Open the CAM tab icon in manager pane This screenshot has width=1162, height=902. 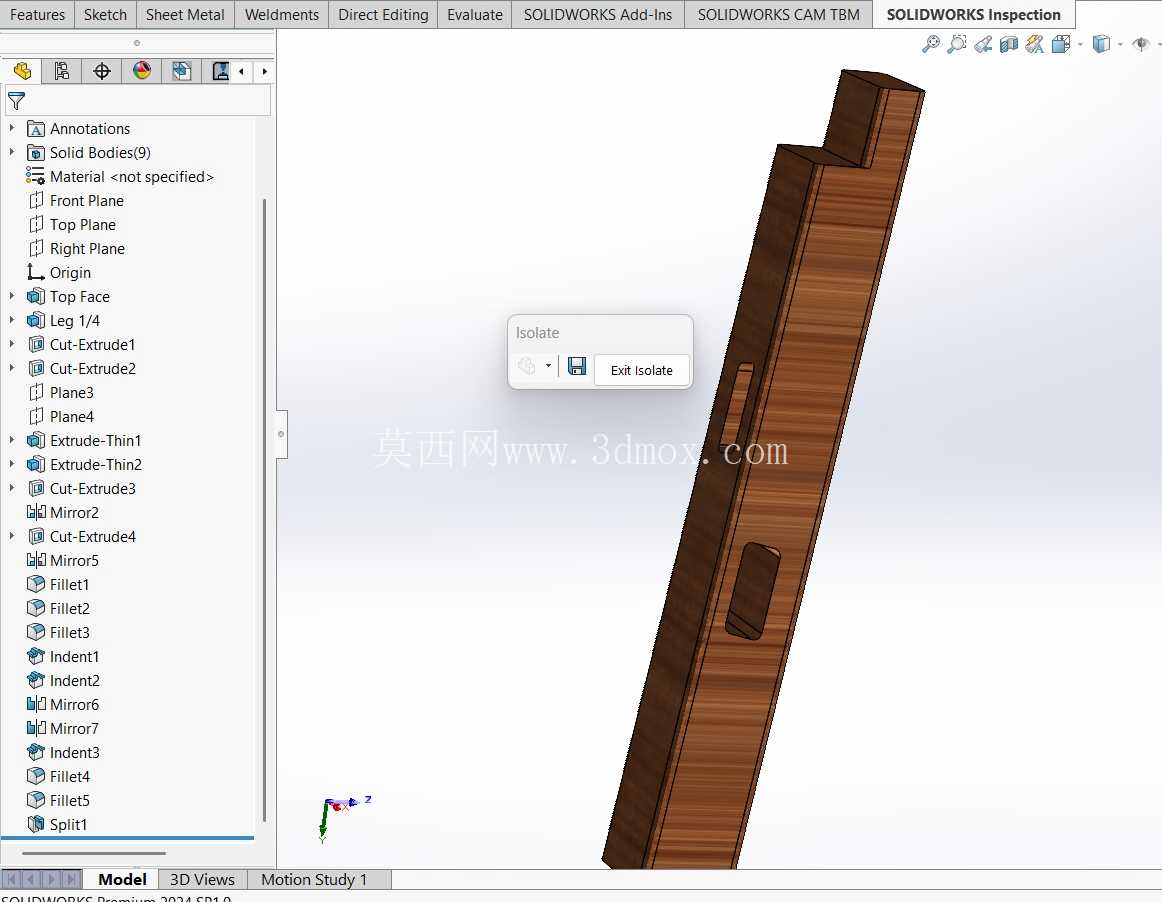[x=220, y=71]
